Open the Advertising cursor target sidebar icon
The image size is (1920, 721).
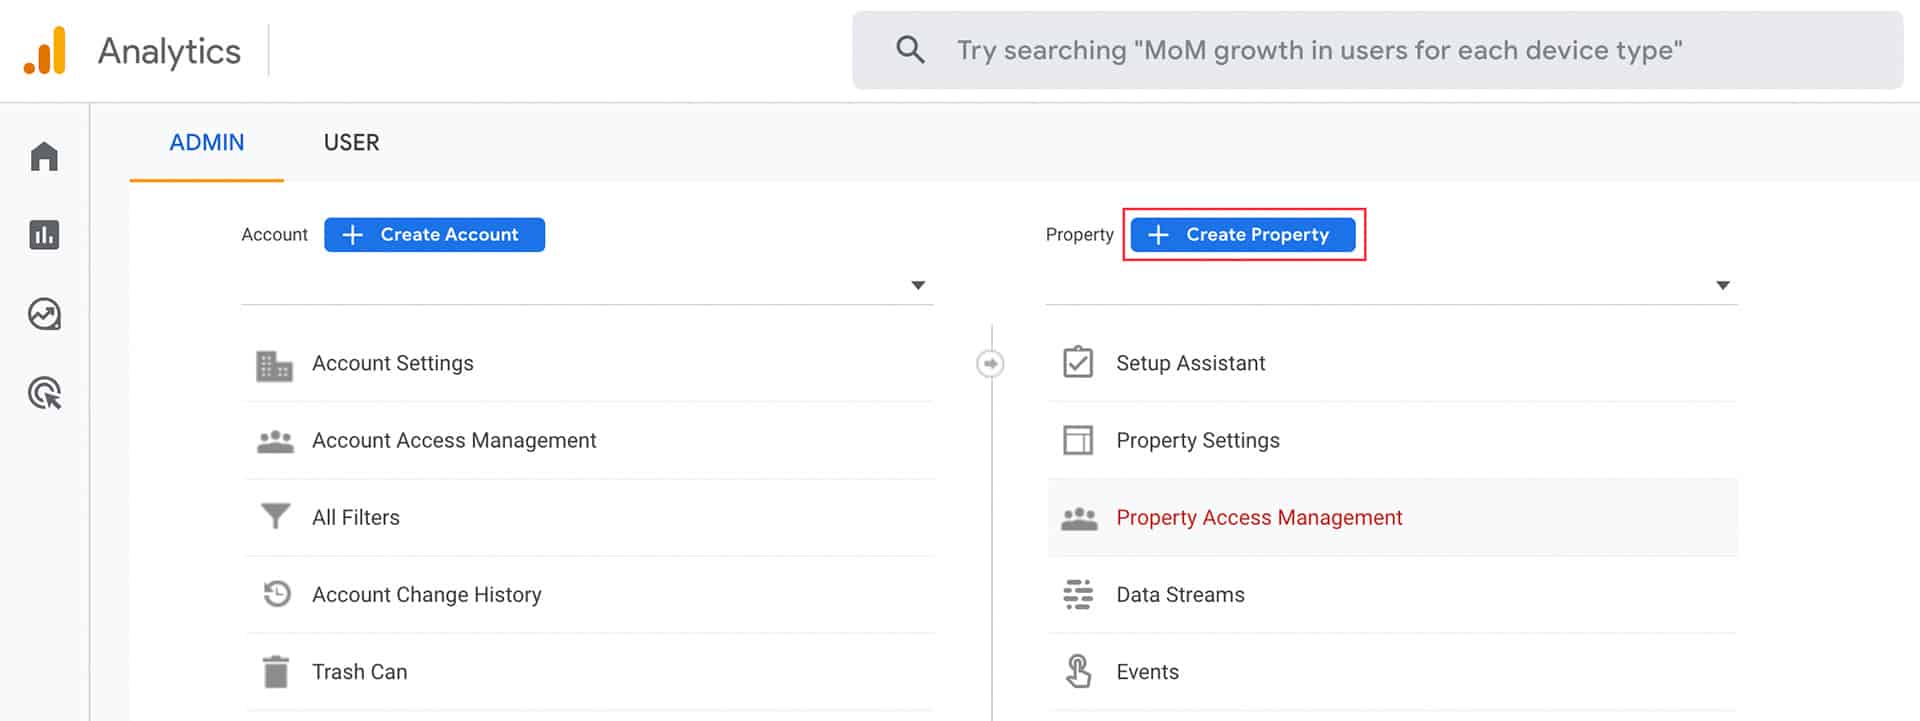pyautogui.click(x=44, y=393)
